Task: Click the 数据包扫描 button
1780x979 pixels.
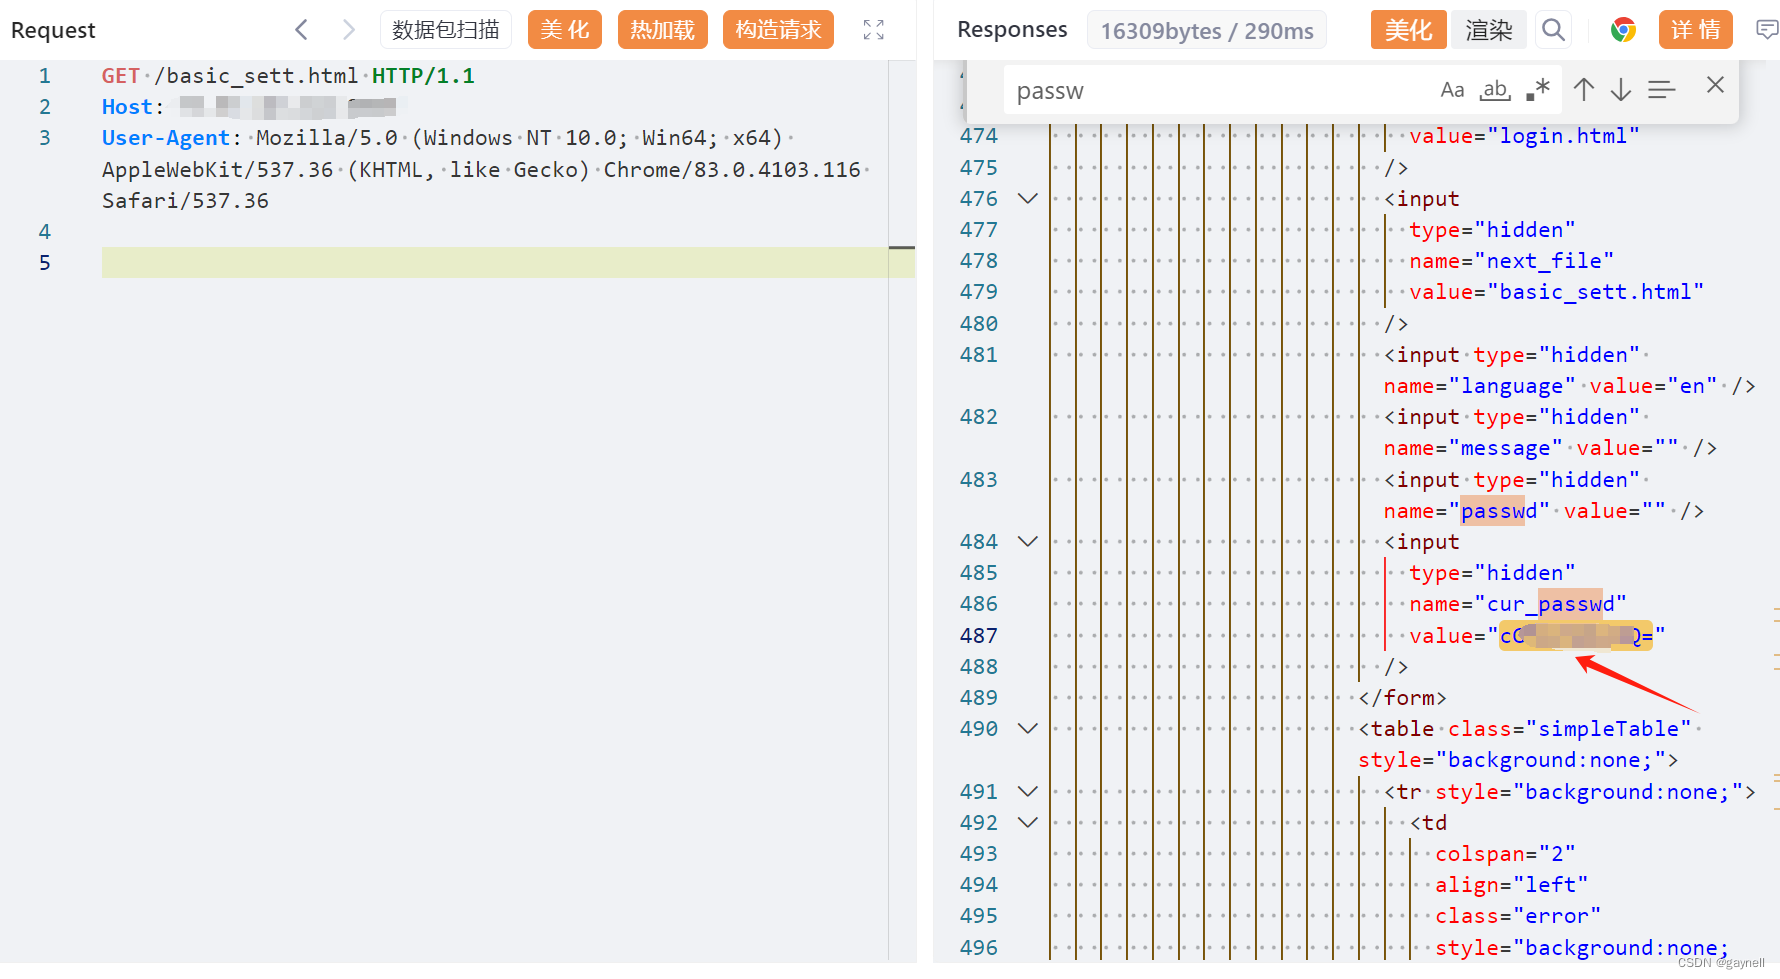Action: click(x=446, y=30)
